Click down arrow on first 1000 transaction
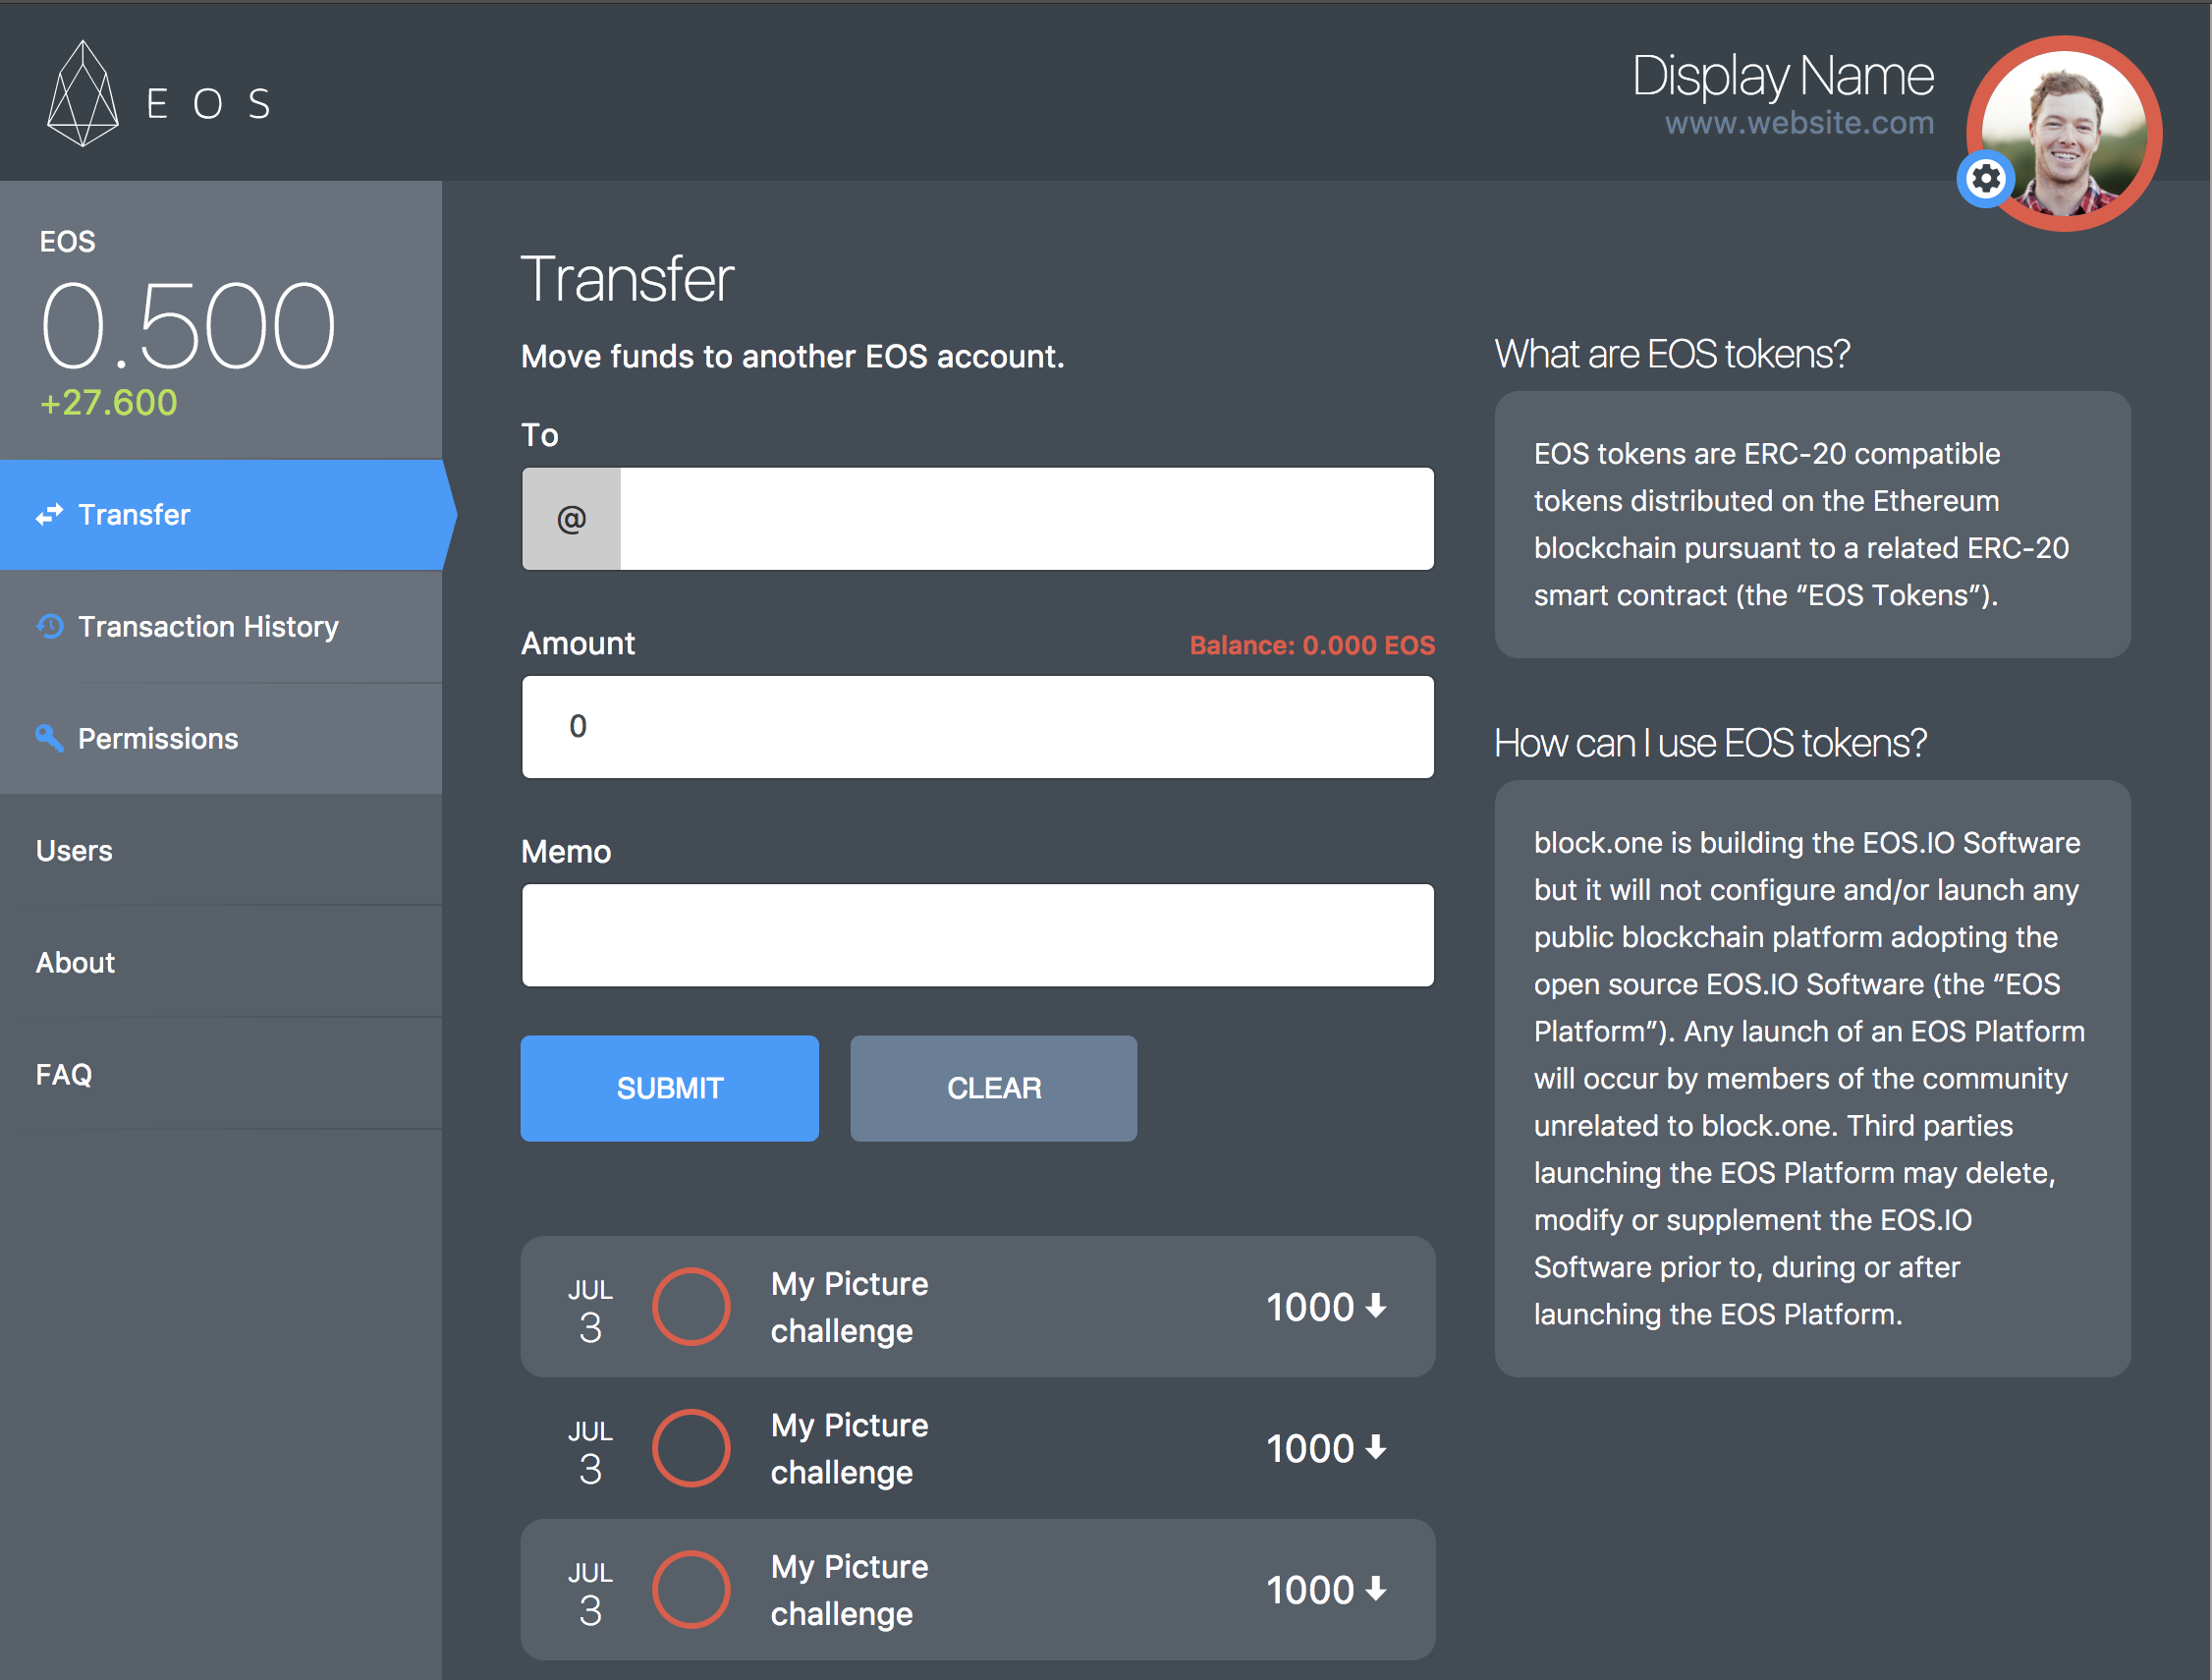This screenshot has height=1680, width=2212. coord(1376,1306)
